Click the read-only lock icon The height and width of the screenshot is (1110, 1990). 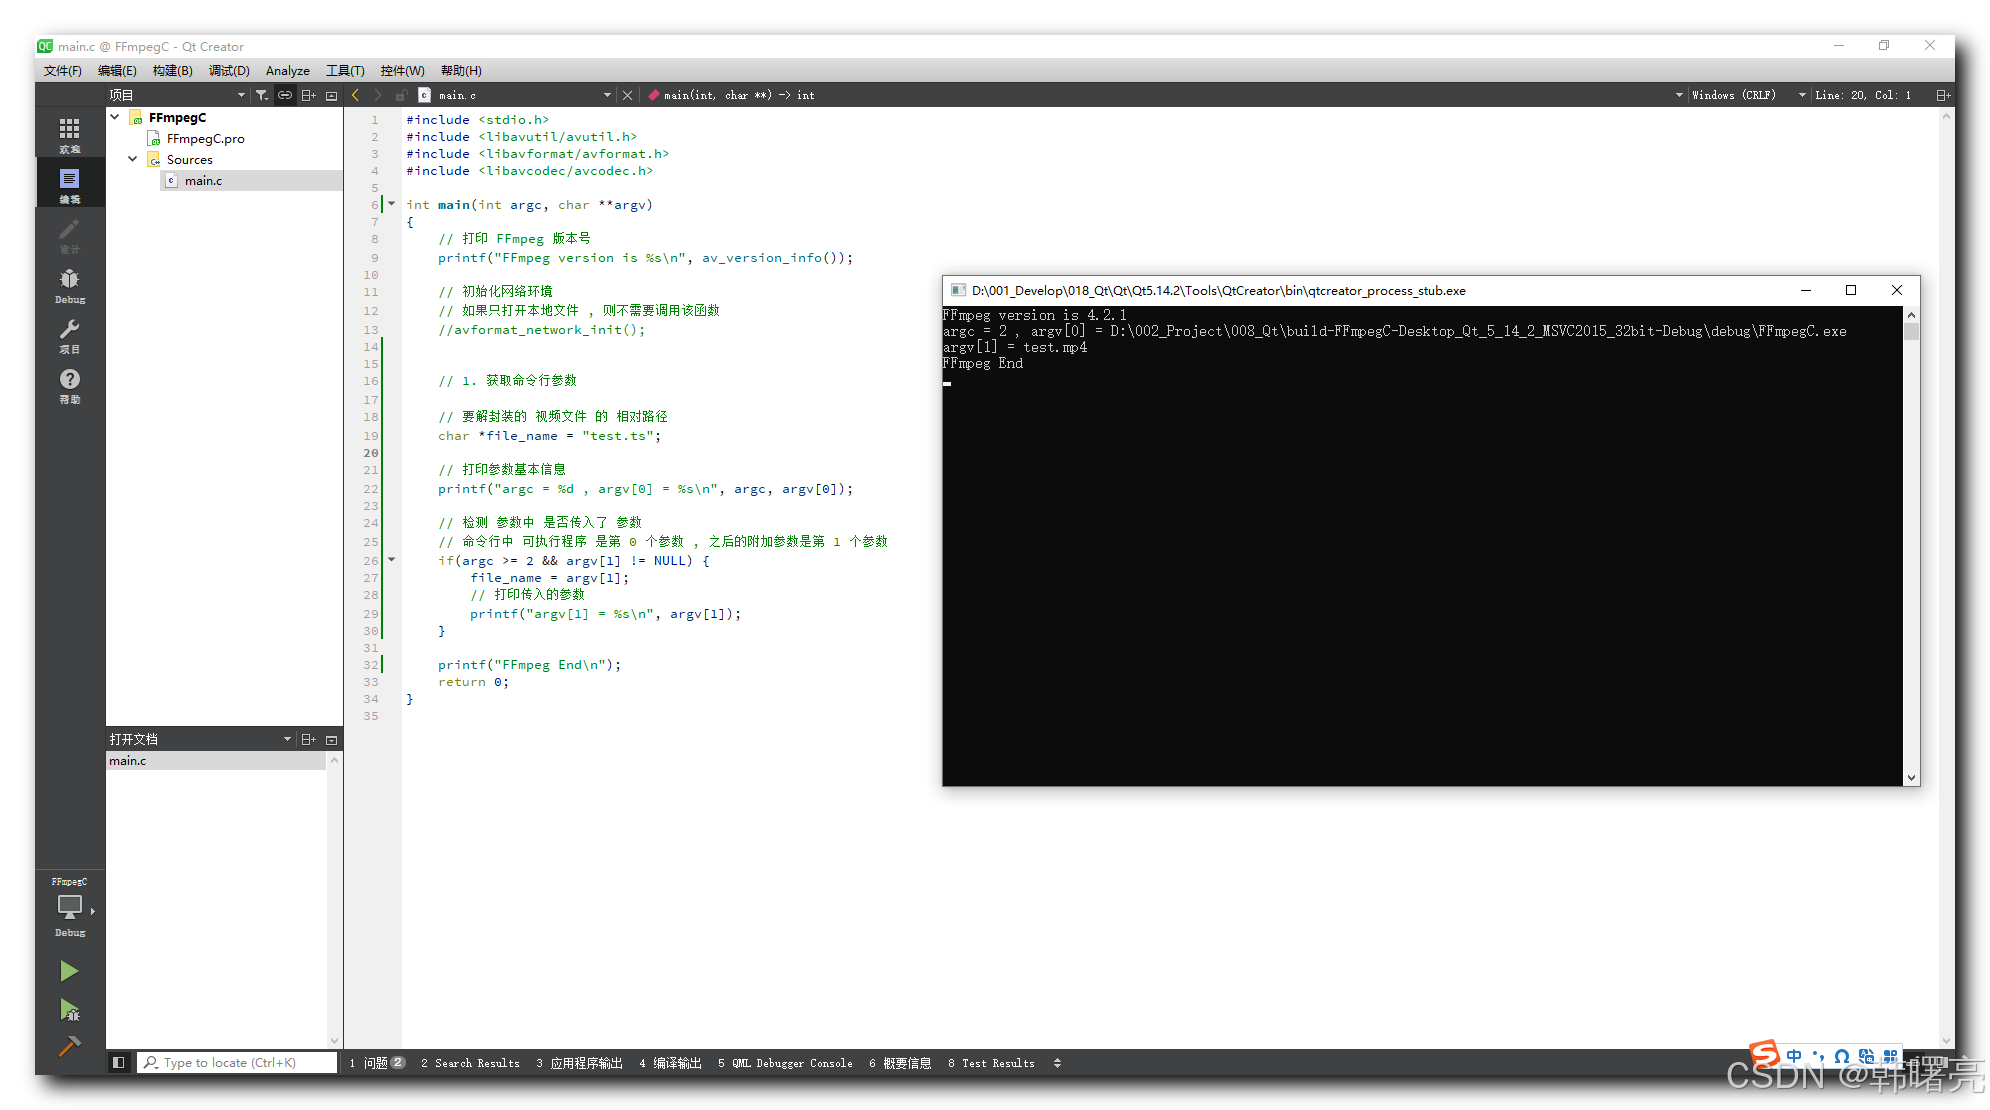pyautogui.click(x=400, y=95)
